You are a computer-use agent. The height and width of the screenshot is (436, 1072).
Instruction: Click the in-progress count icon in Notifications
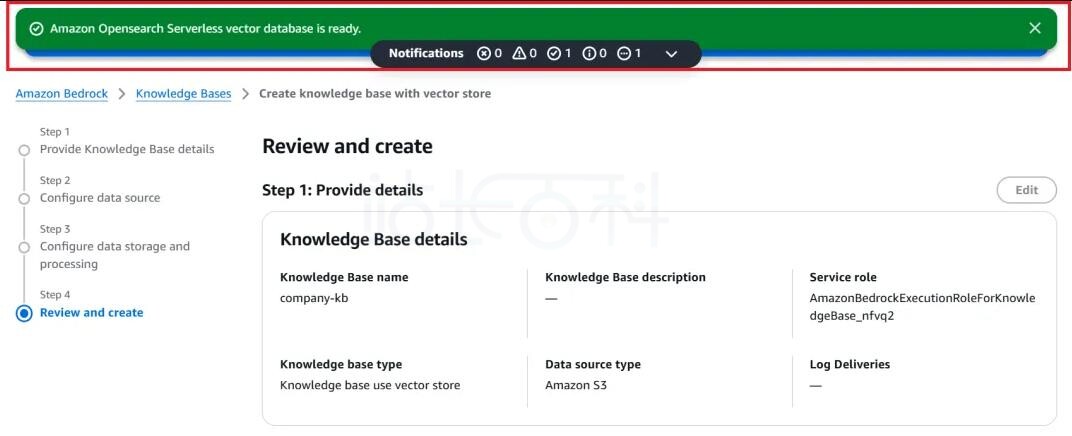click(624, 53)
